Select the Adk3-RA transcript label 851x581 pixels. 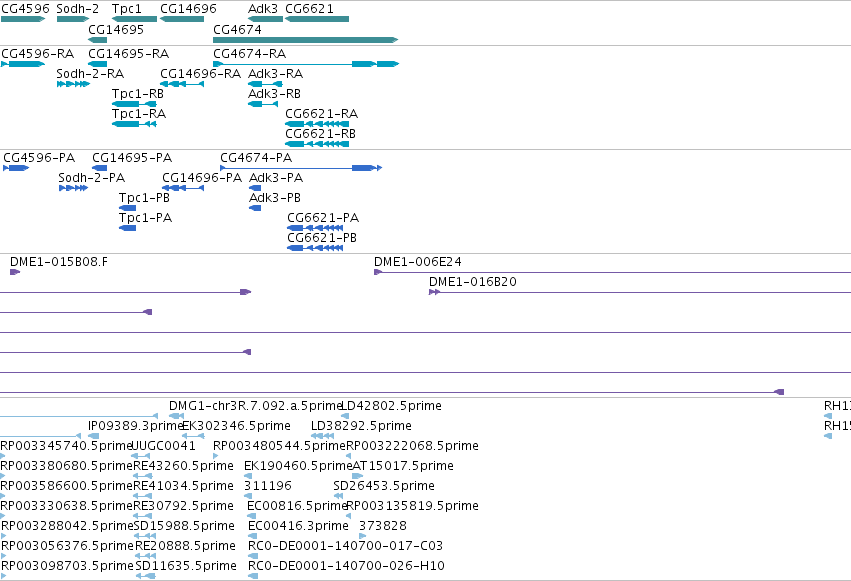coord(275,74)
